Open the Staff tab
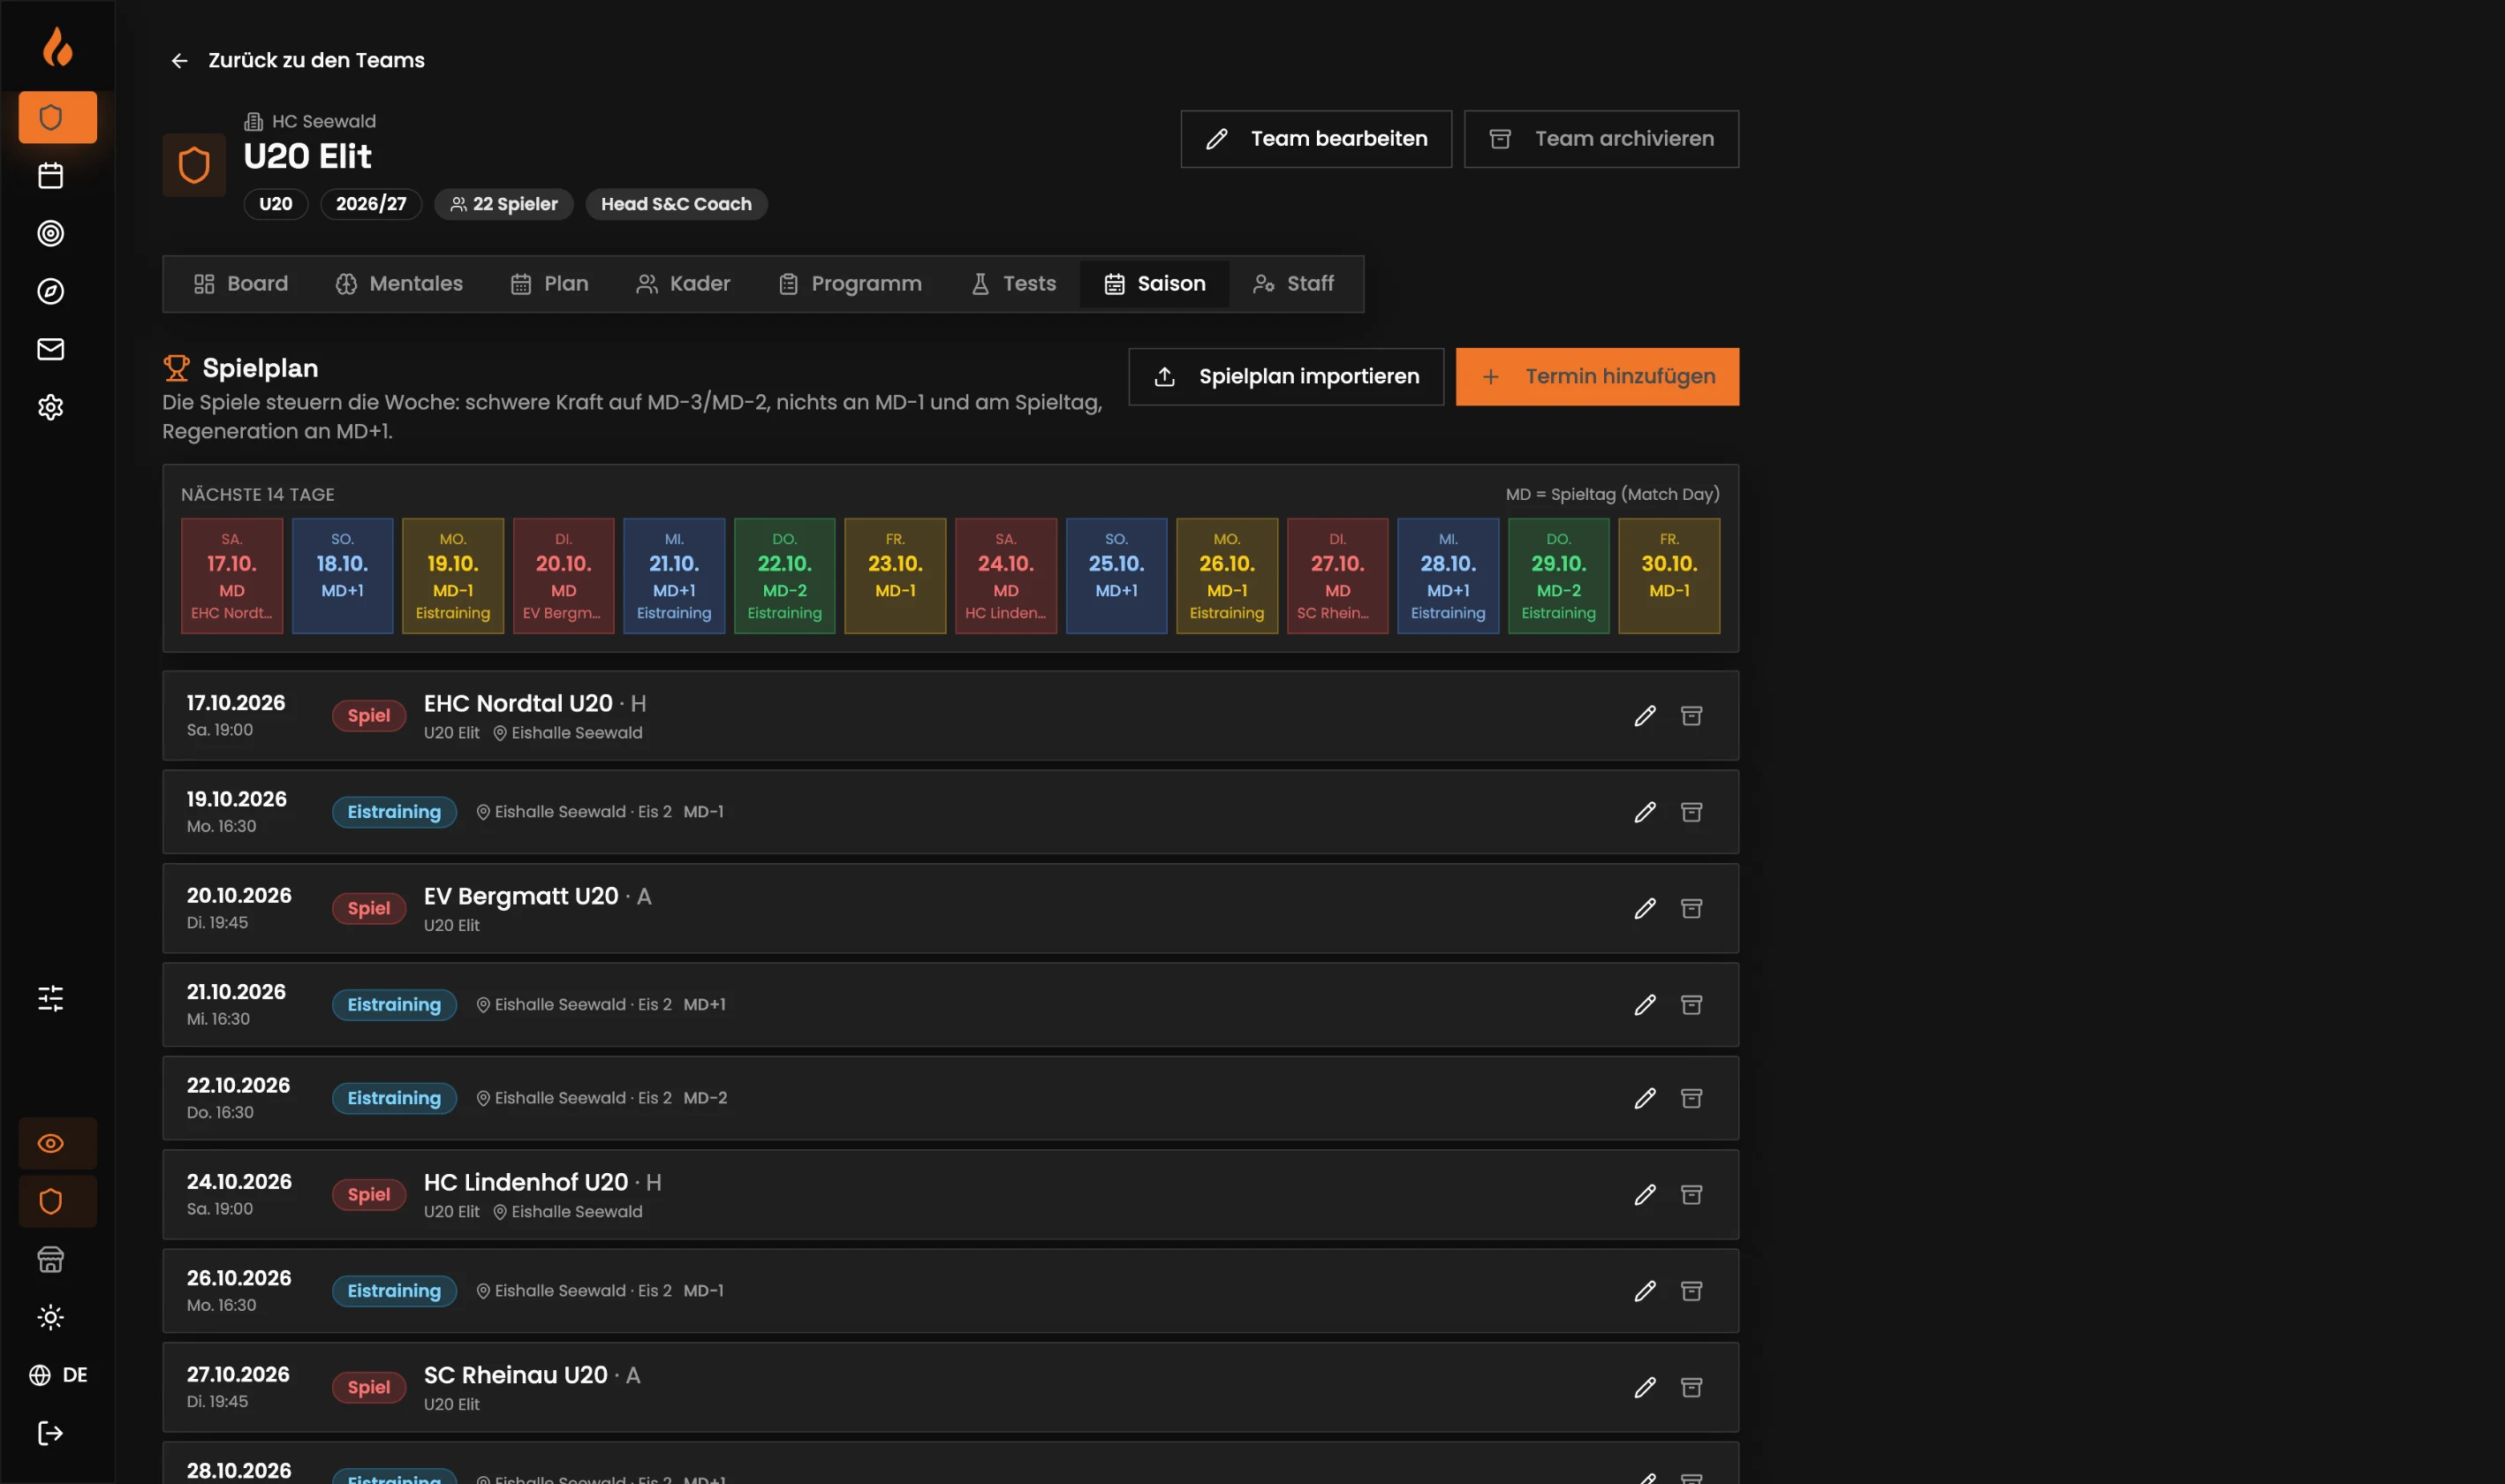The width and height of the screenshot is (2505, 1484). pos(1293,284)
